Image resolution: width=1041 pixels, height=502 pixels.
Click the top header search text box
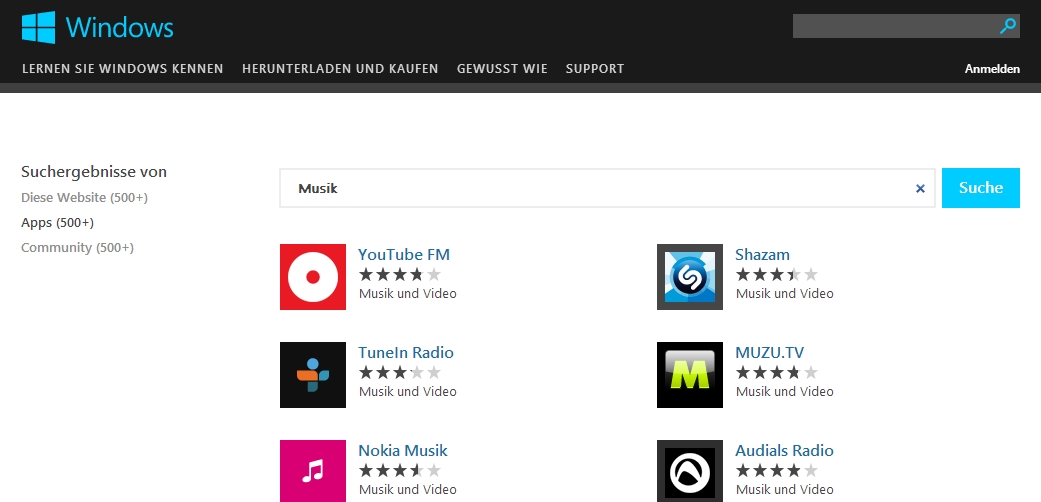pyautogui.click(x=895, y=26)
